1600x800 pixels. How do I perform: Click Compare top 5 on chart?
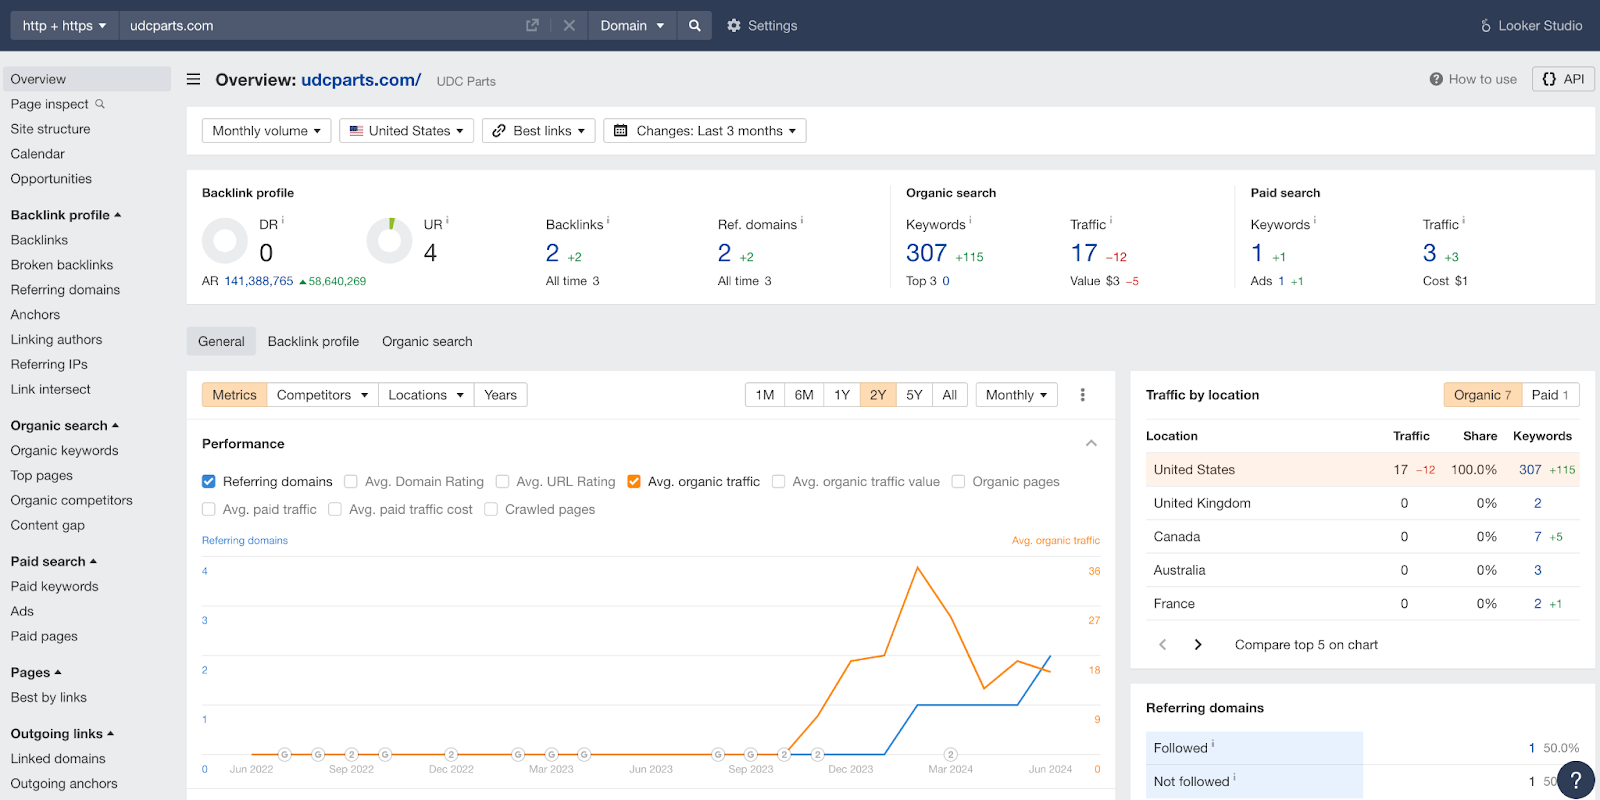(x=1306, y=645)
